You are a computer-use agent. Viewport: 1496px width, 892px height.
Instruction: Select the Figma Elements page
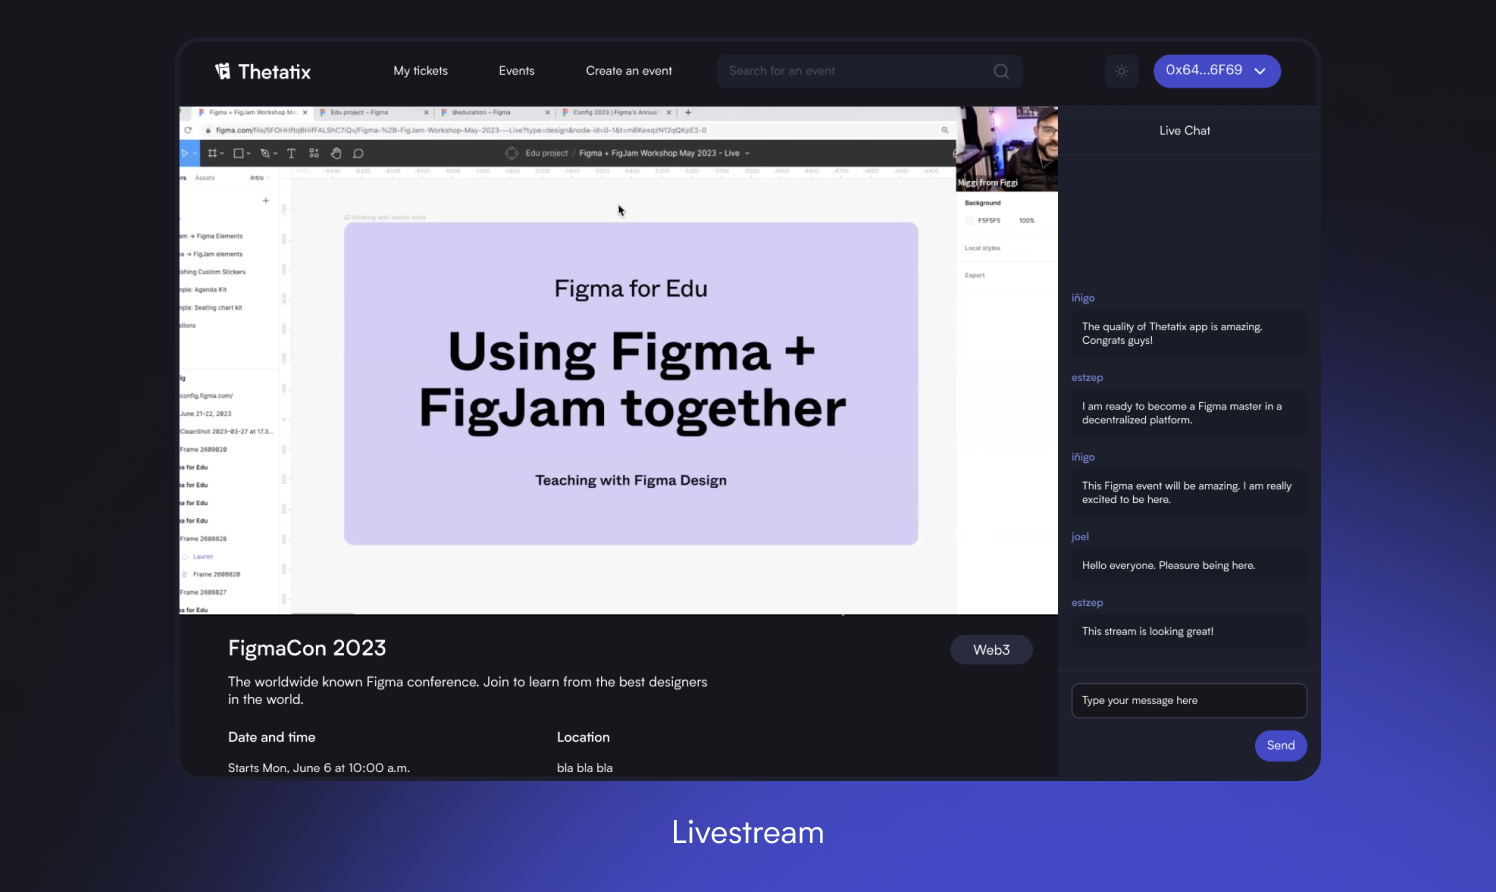[x=211, y=236]
